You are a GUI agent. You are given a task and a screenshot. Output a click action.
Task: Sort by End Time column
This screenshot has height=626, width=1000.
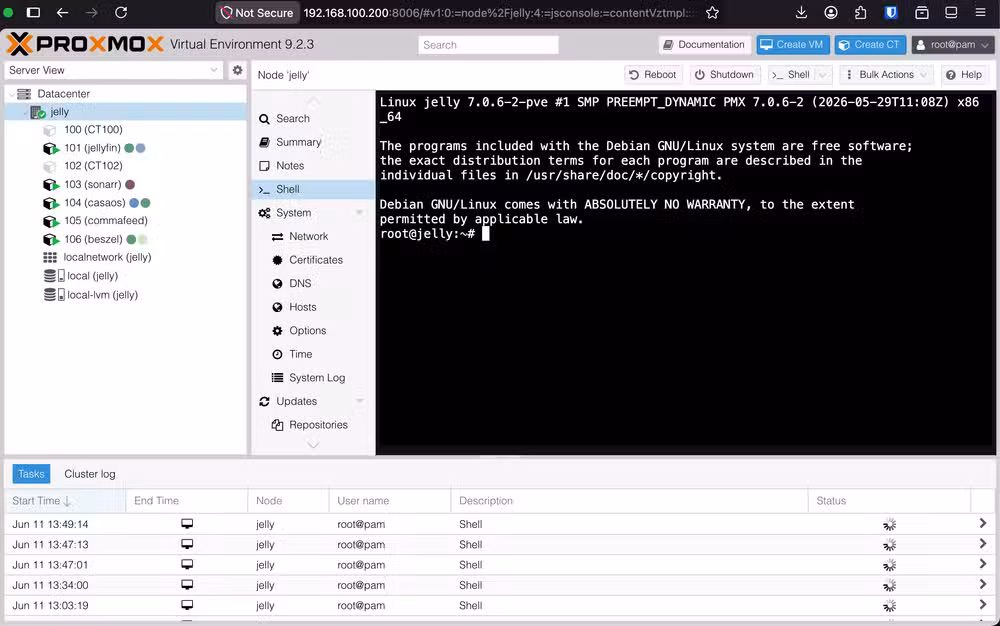[x=187, y=501]
